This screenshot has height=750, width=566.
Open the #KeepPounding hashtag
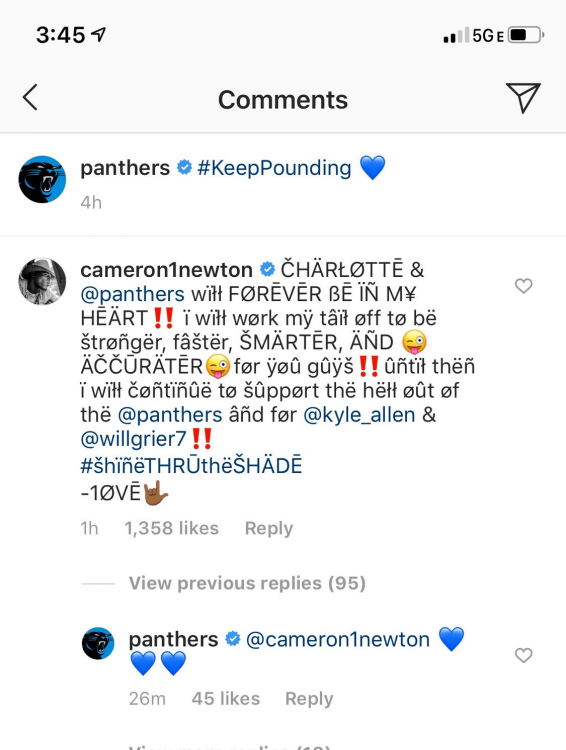274,168
